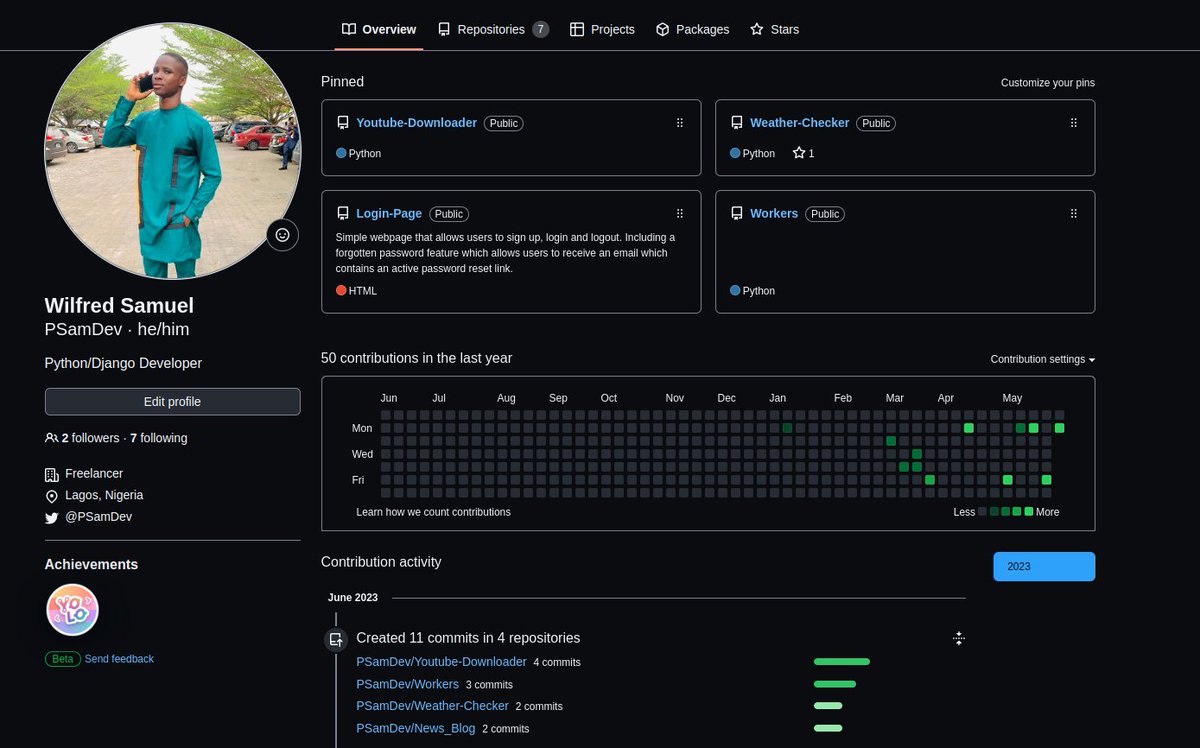Open the Overview tab
The image size is (1200, 748).
379,29
